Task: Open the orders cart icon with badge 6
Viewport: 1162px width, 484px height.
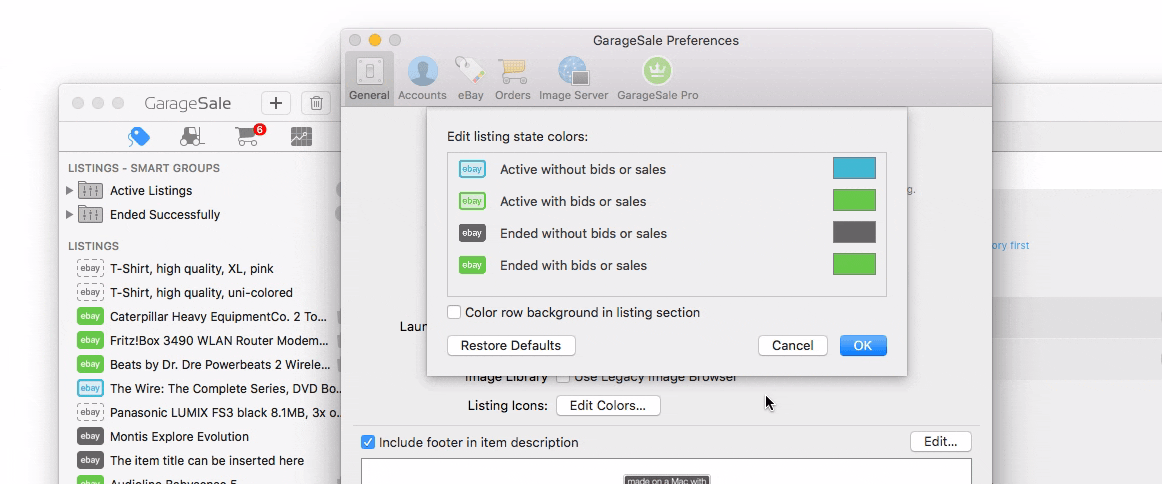Action: pos(248,136)
